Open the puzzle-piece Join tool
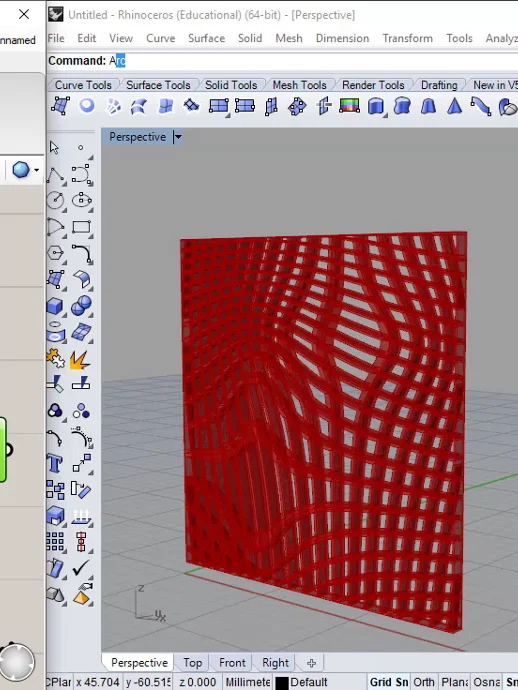 coord(55,359)
